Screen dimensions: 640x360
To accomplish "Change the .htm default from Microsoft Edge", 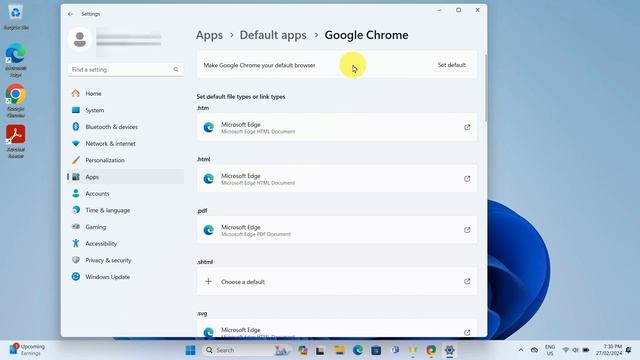I will click(x=337, y=127).
